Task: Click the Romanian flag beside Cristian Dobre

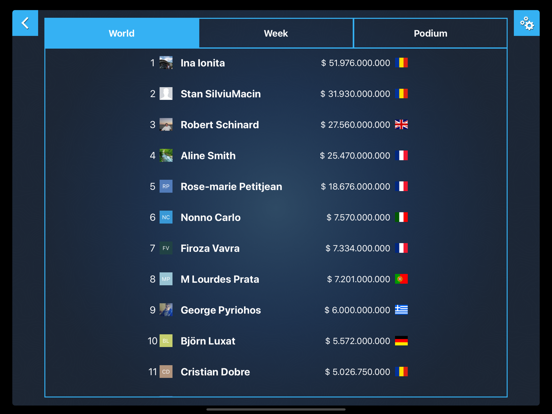Action: point(401,372)
